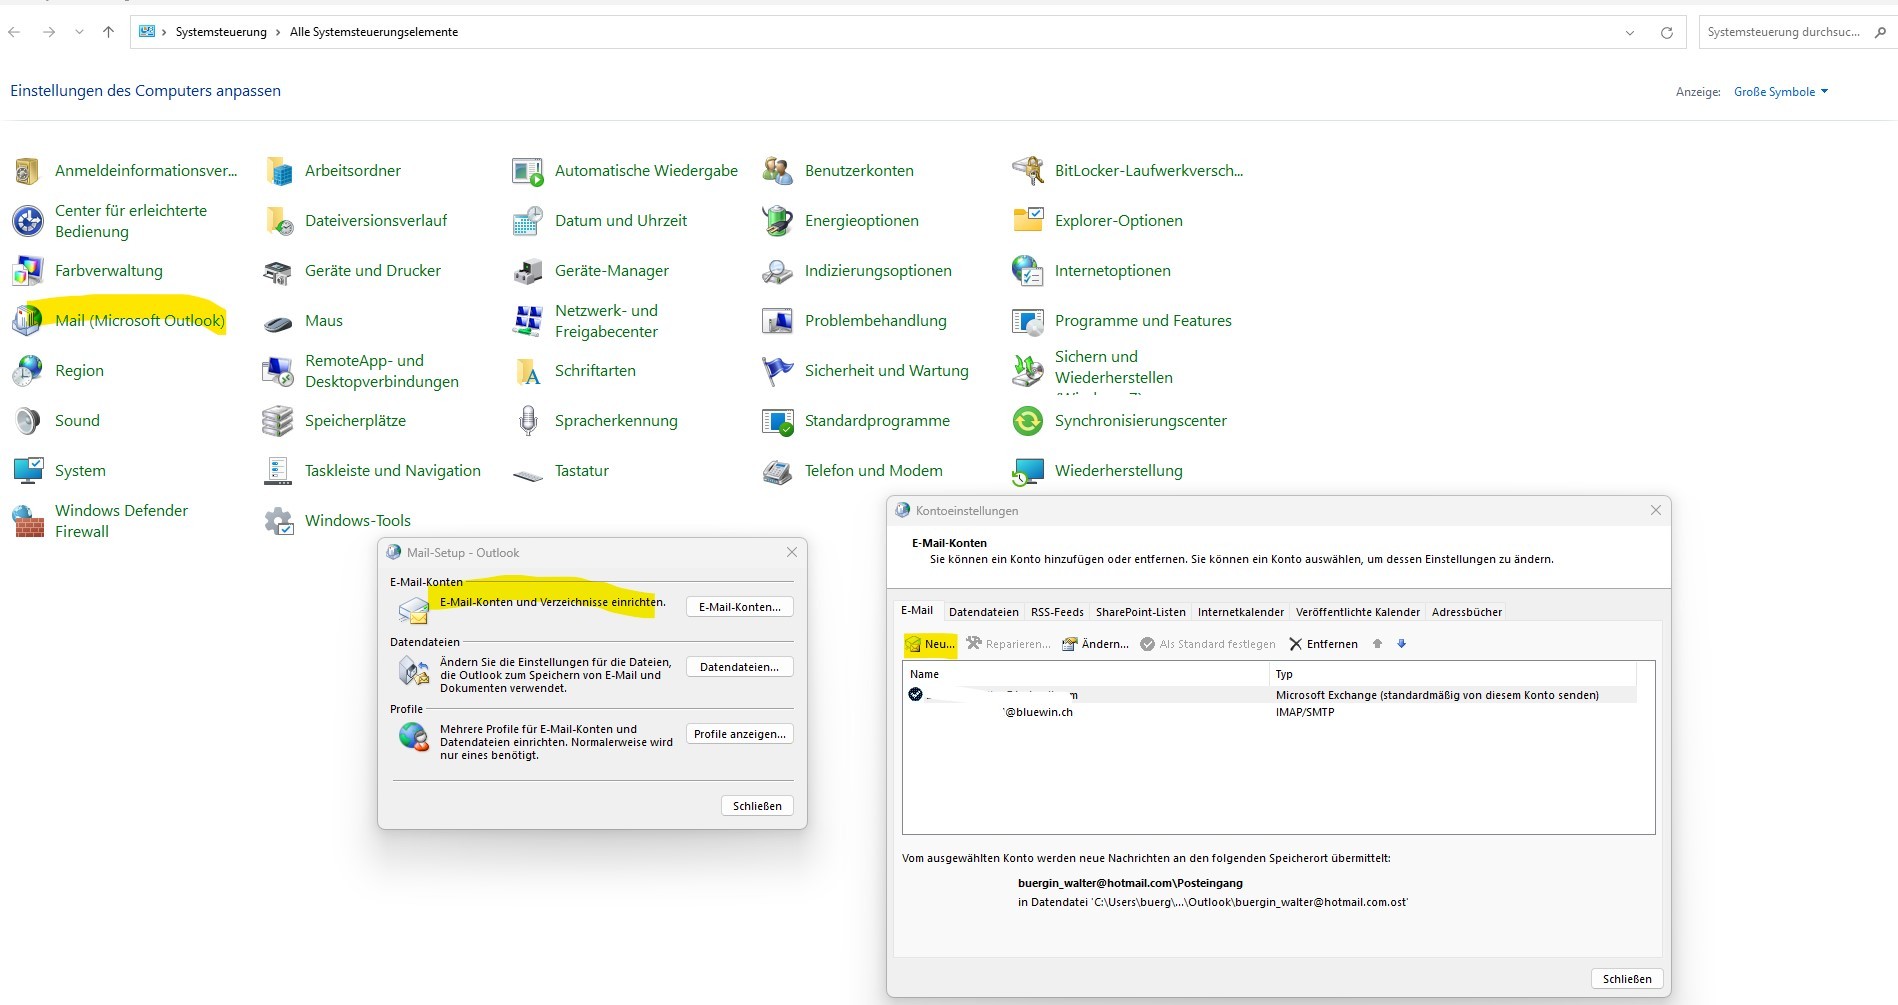
Task: Click the Systemsteuerung durchsuchen search field
Action: (1783, 32)
